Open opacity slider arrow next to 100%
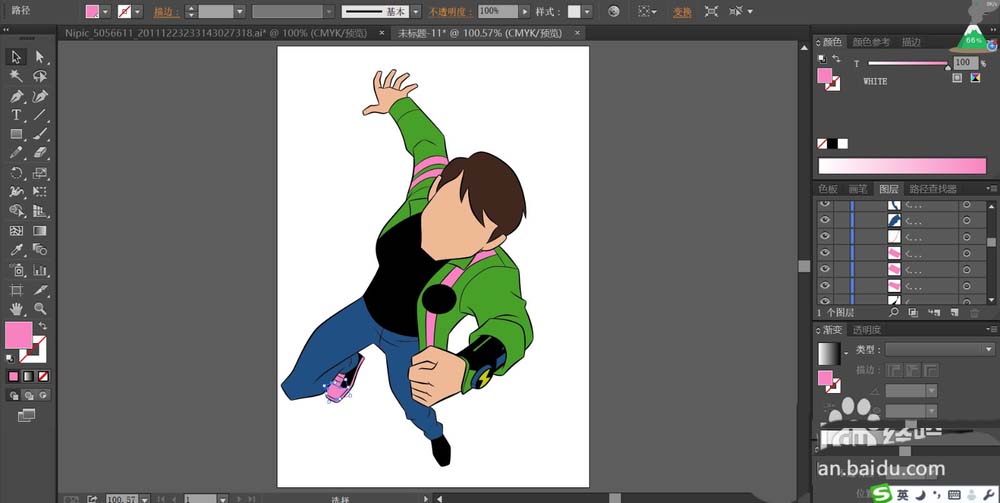The width and height of the screenshot is (1000, 503). pyautogui.click(x=524, y=11)
